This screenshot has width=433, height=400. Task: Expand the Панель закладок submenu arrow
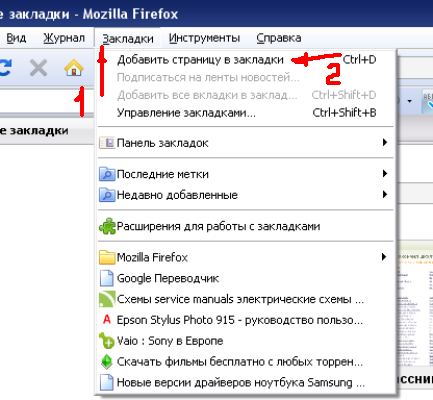[x=385, y=143]
